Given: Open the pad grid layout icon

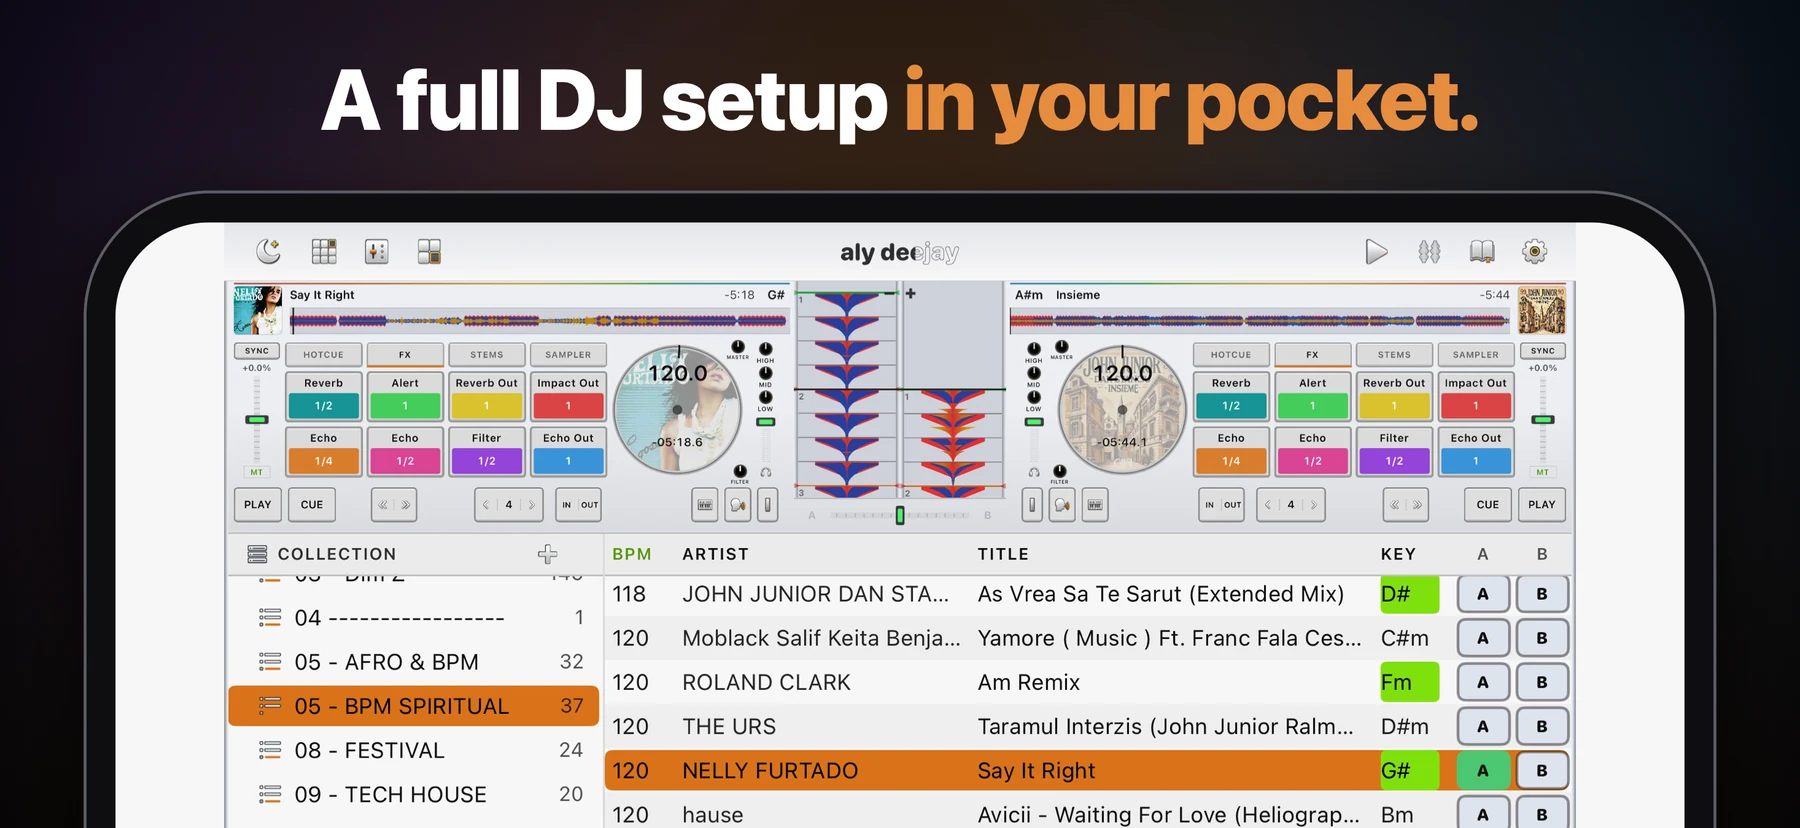Looking at the screenshot, I should tap(324, 251).
